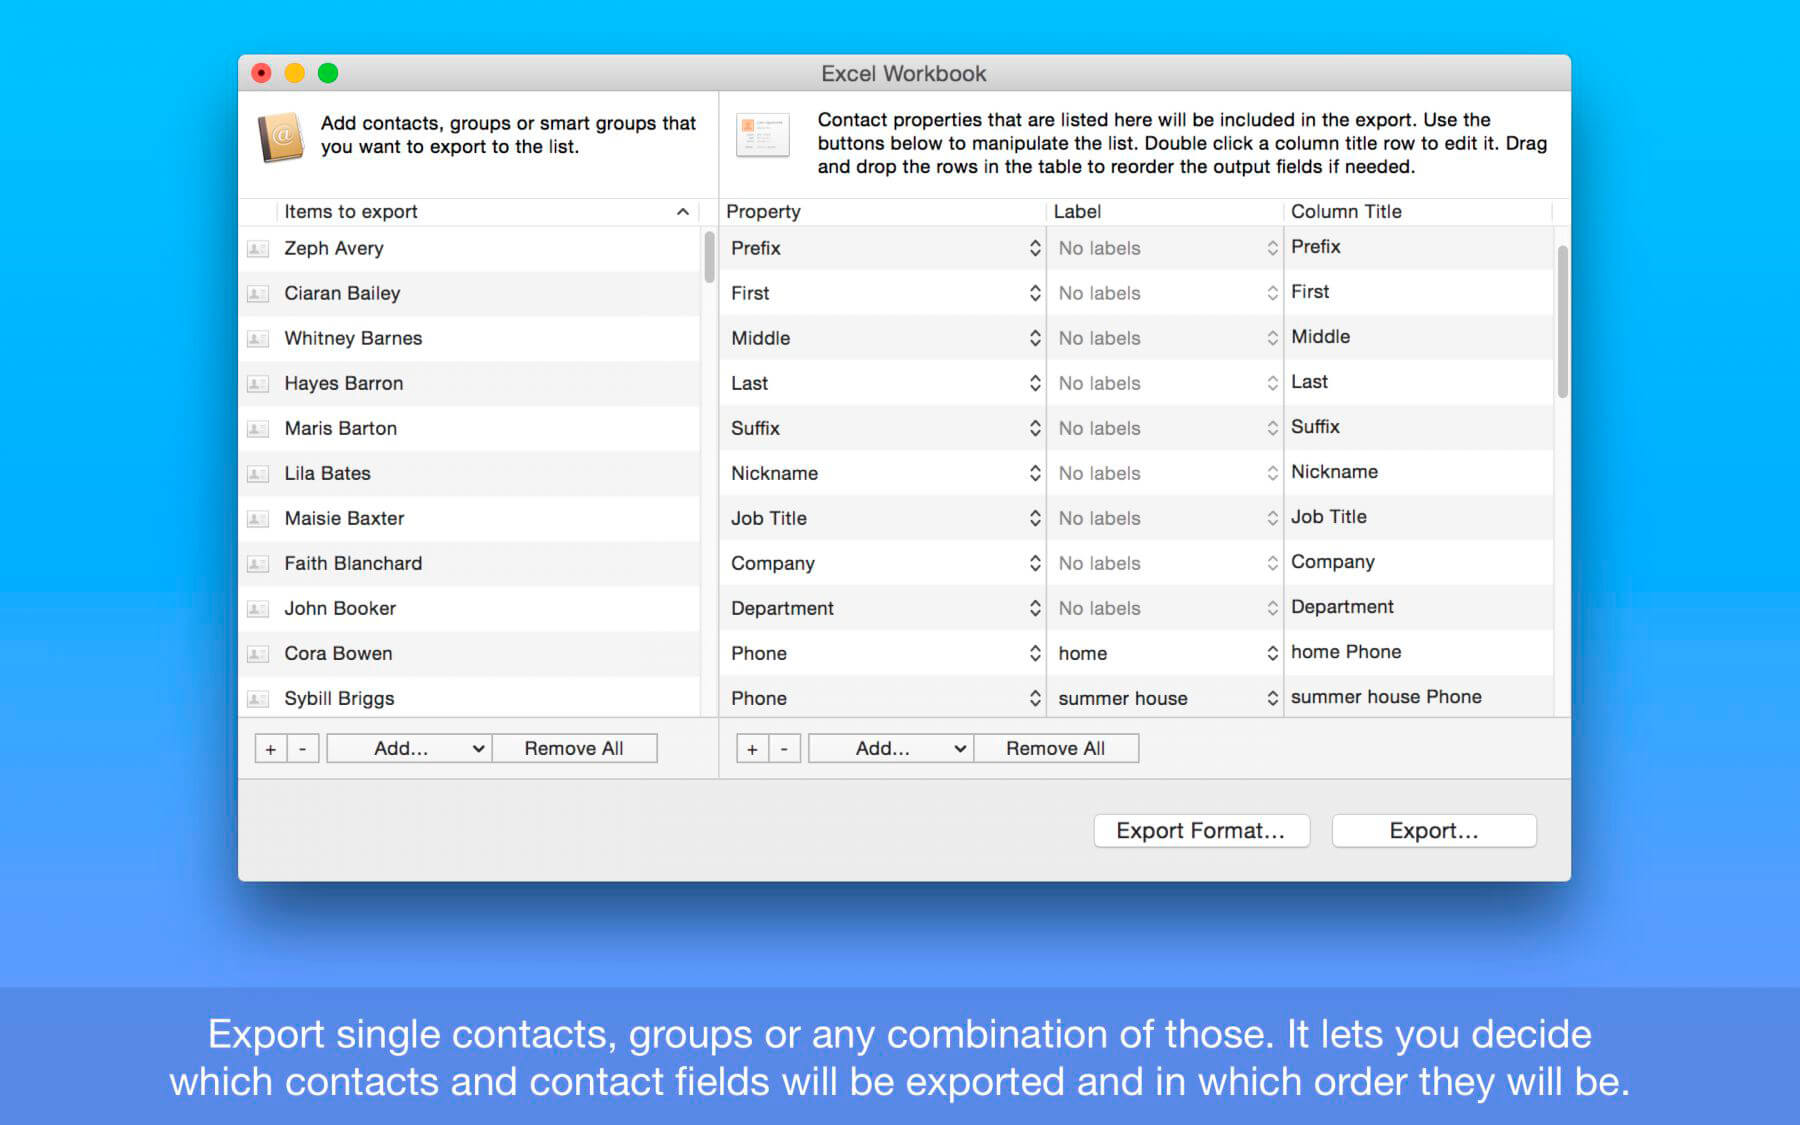Open the Prefix property dropdown
This screenshot has width=1800, height=1125.
1034,248
